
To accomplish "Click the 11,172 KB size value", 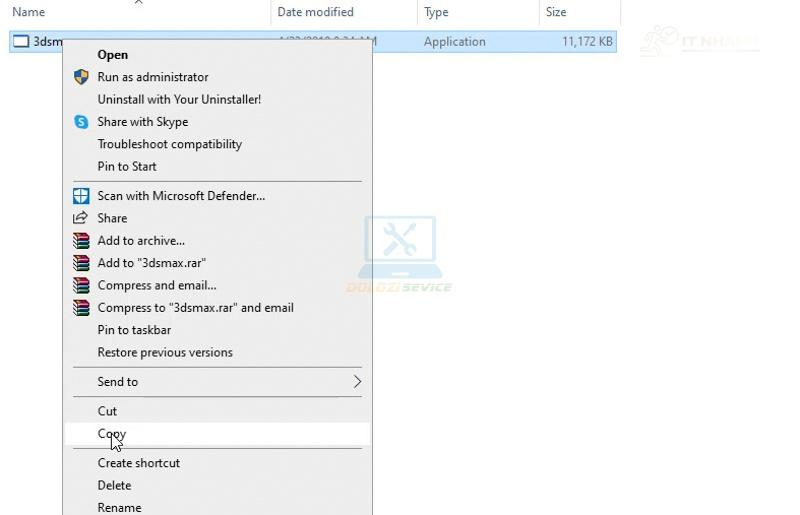I will pyautogui.click(x=587, y=41).
